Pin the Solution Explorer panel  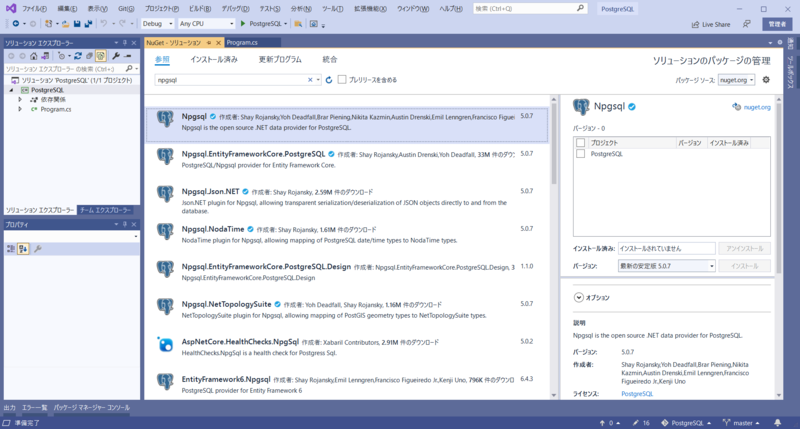tap(124, 43)
